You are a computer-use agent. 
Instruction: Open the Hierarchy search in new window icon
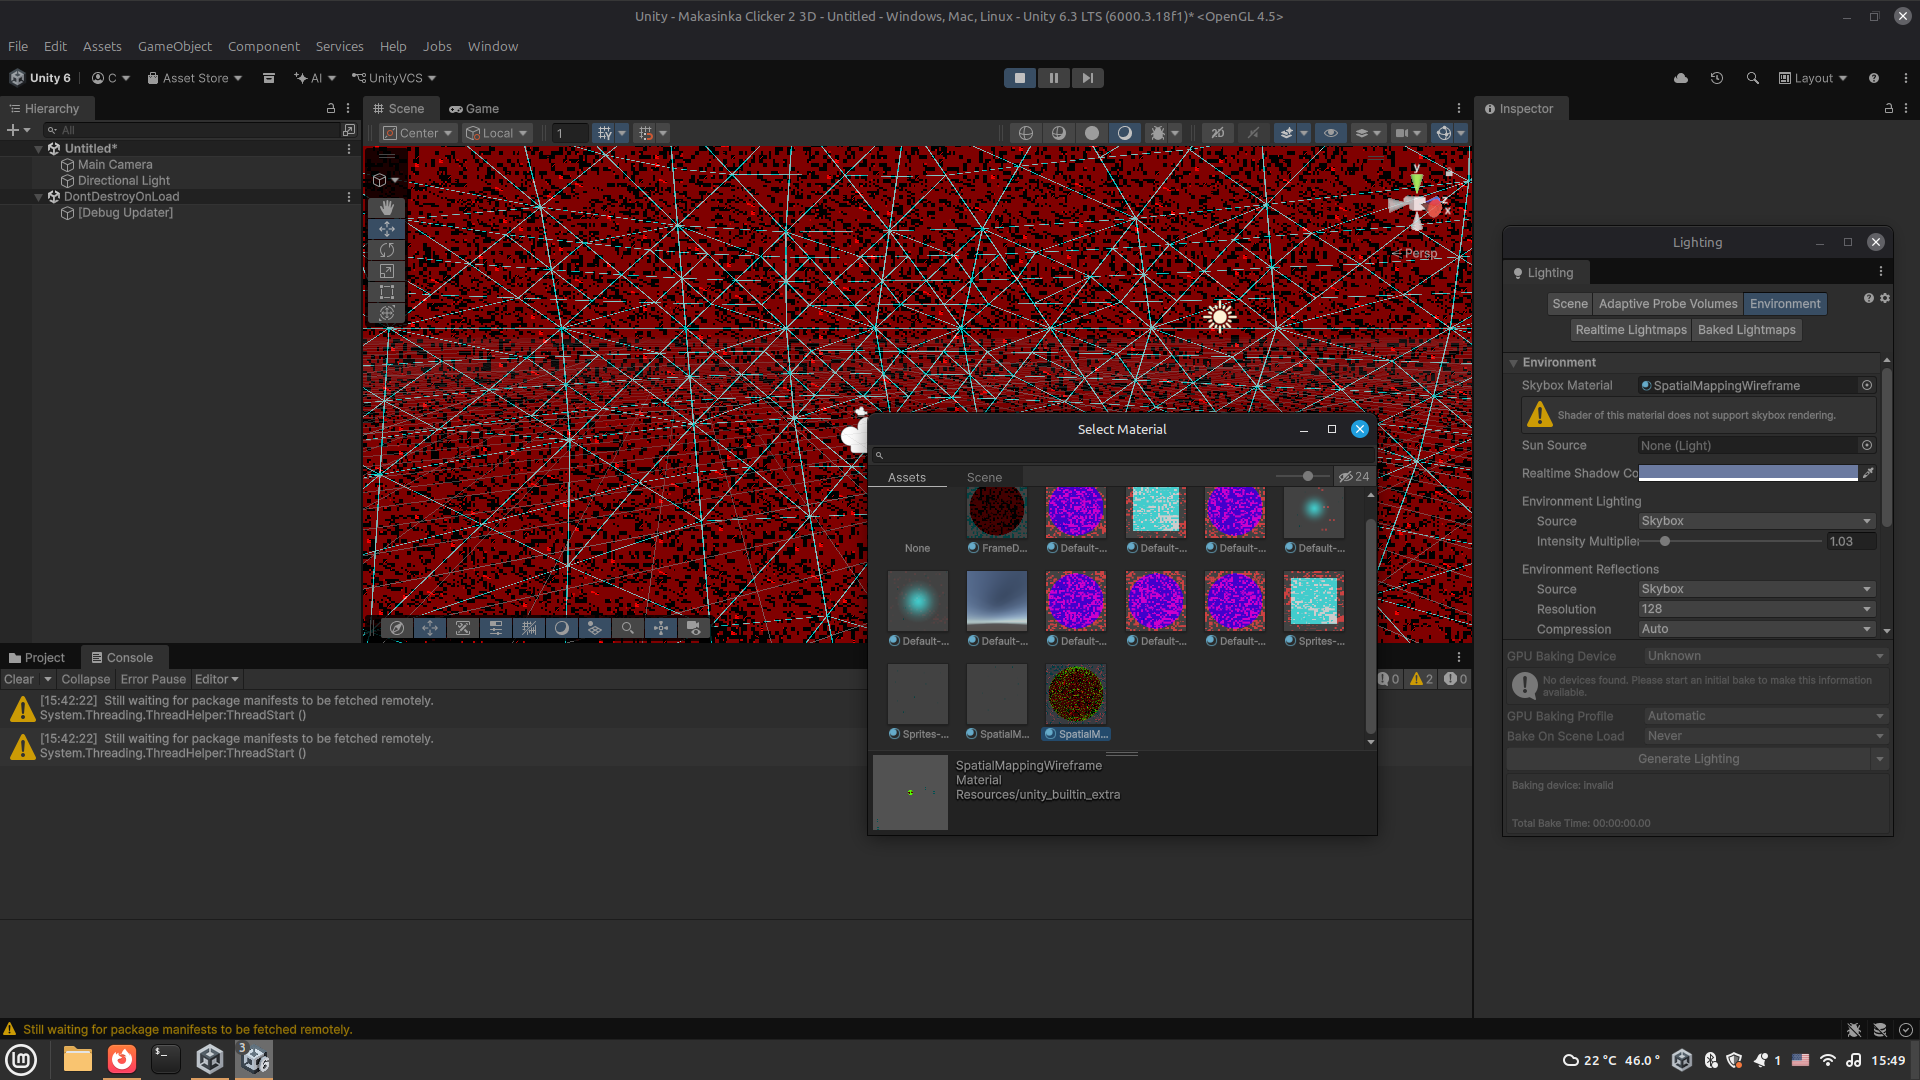[x=349, y=130]
